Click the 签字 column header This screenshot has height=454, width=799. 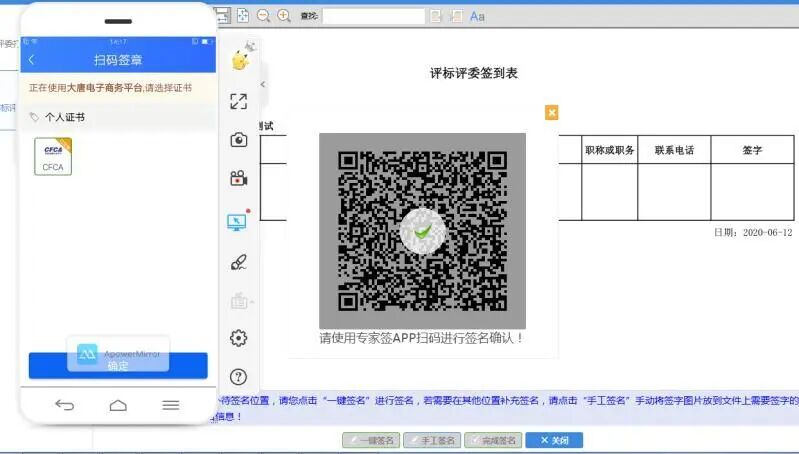pos(752,150)
